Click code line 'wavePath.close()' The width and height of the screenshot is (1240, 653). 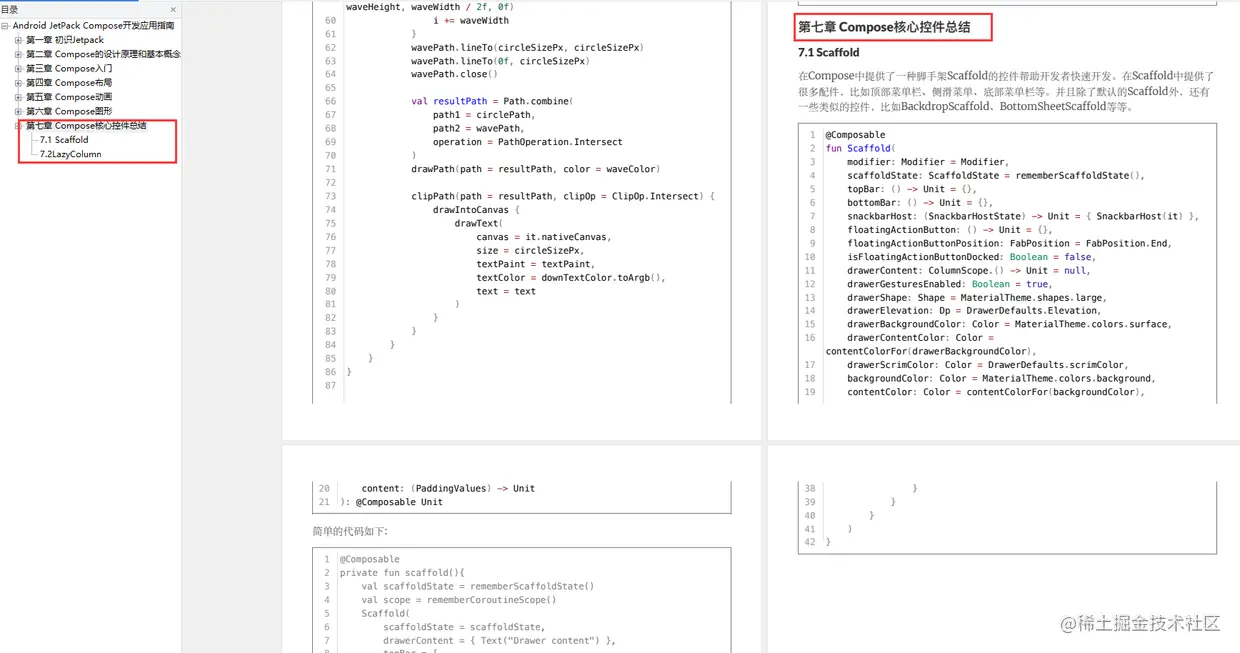(454, 74)
